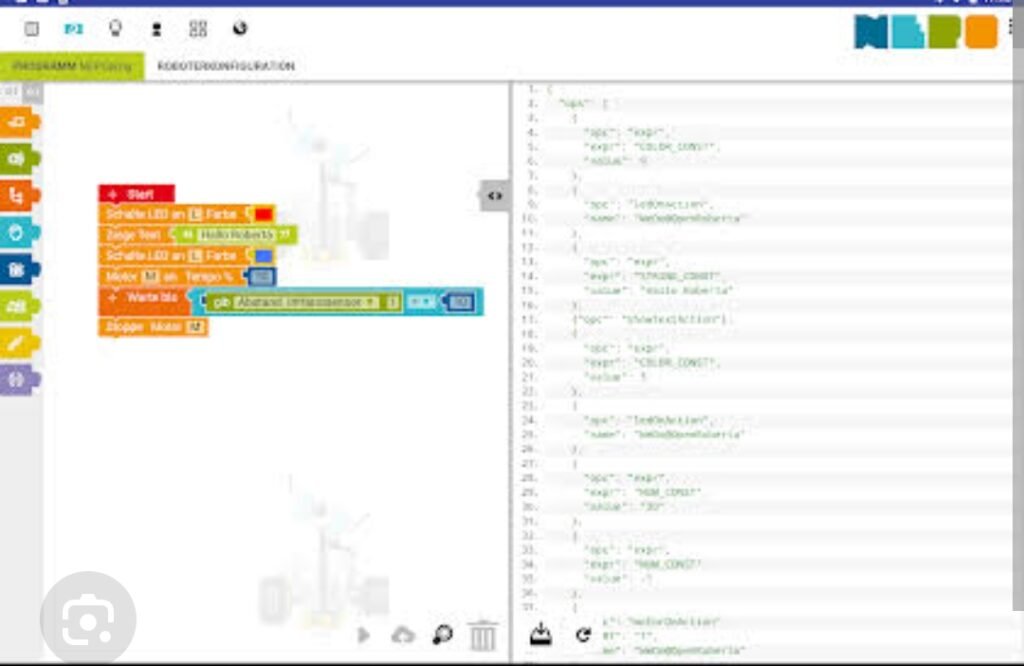
Task: Run the program with the play button
Action: pyautogui.click(x=364, y=635)
